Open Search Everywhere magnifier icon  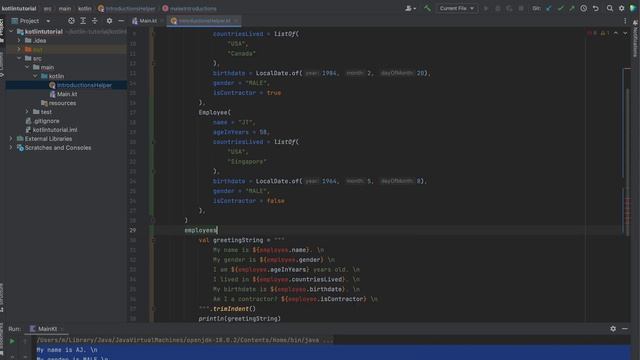click(x=609, y=8)
